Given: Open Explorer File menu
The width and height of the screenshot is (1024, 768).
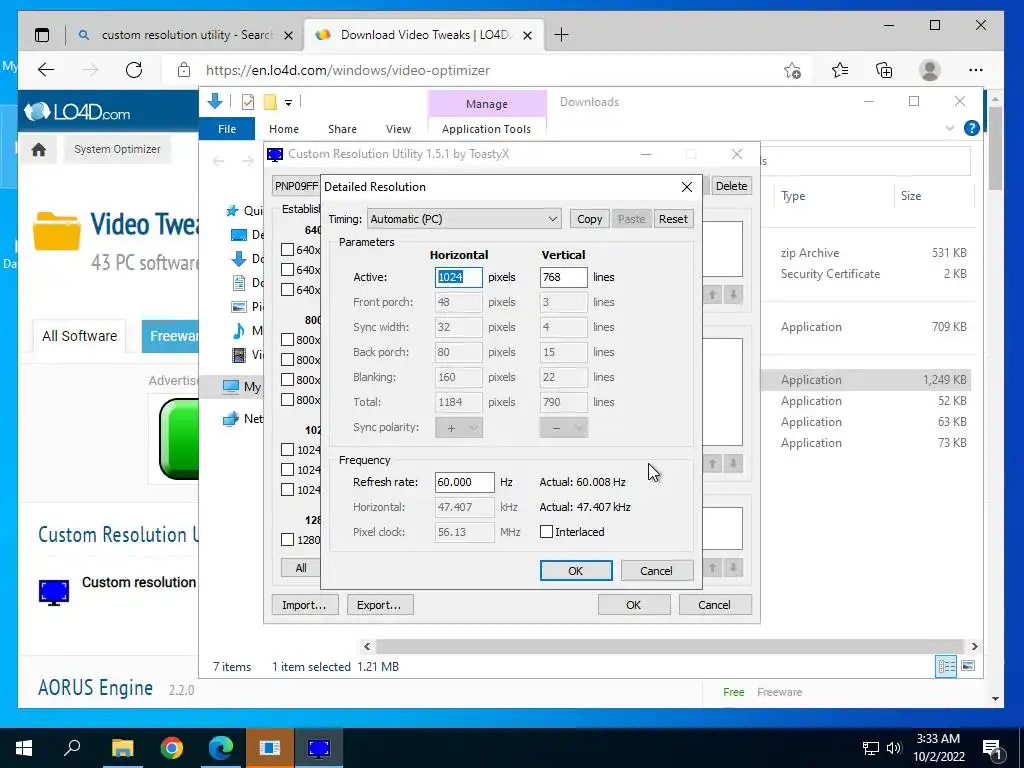Looking at the screenshot, I should pos(227,129).
